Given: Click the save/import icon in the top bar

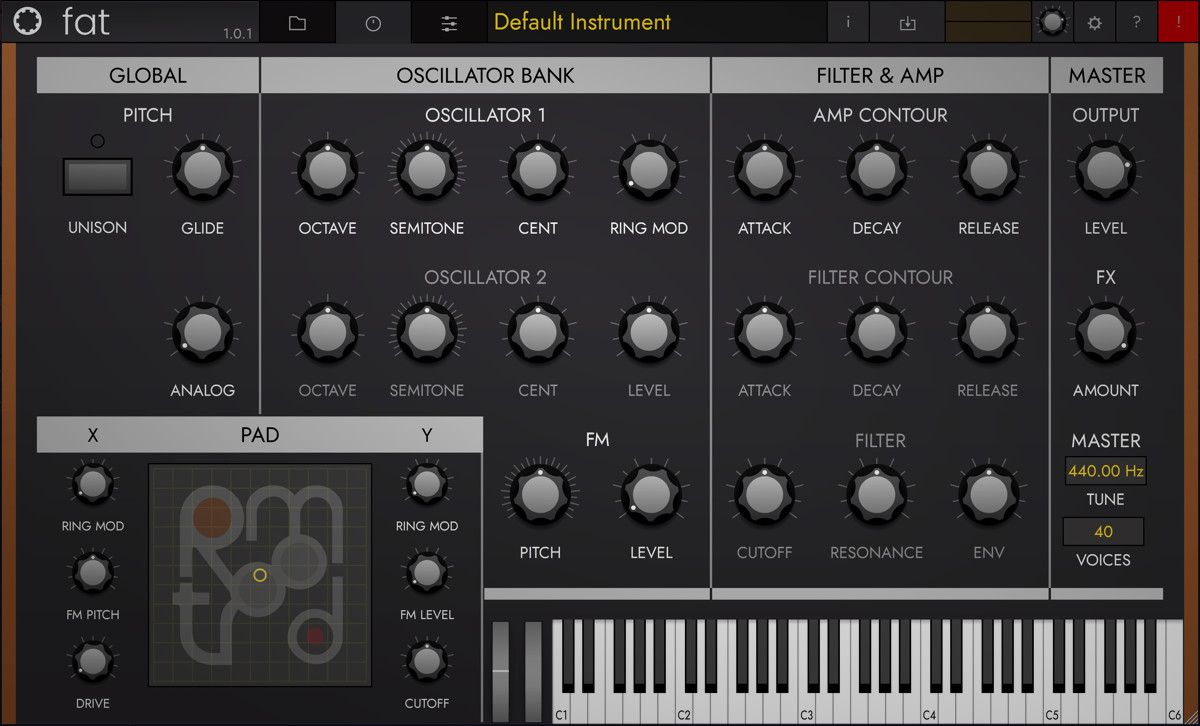Looking at the screenshot, I should 907,21.
